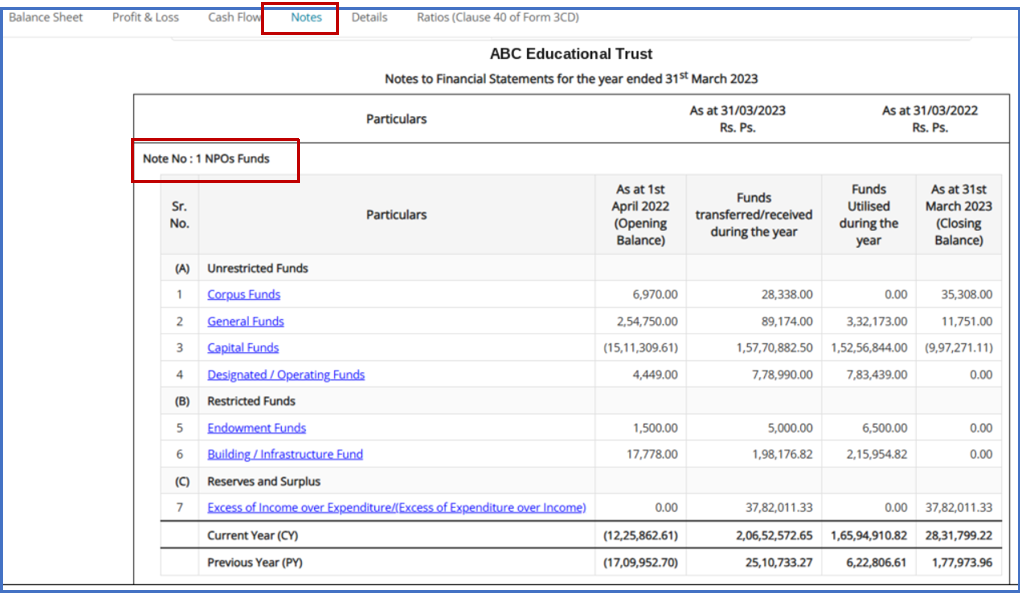The image size is (1020, 593).
Task: Click Building / Infrastructure Fund link
Action: pyautogui.click(x=285, y=455)
